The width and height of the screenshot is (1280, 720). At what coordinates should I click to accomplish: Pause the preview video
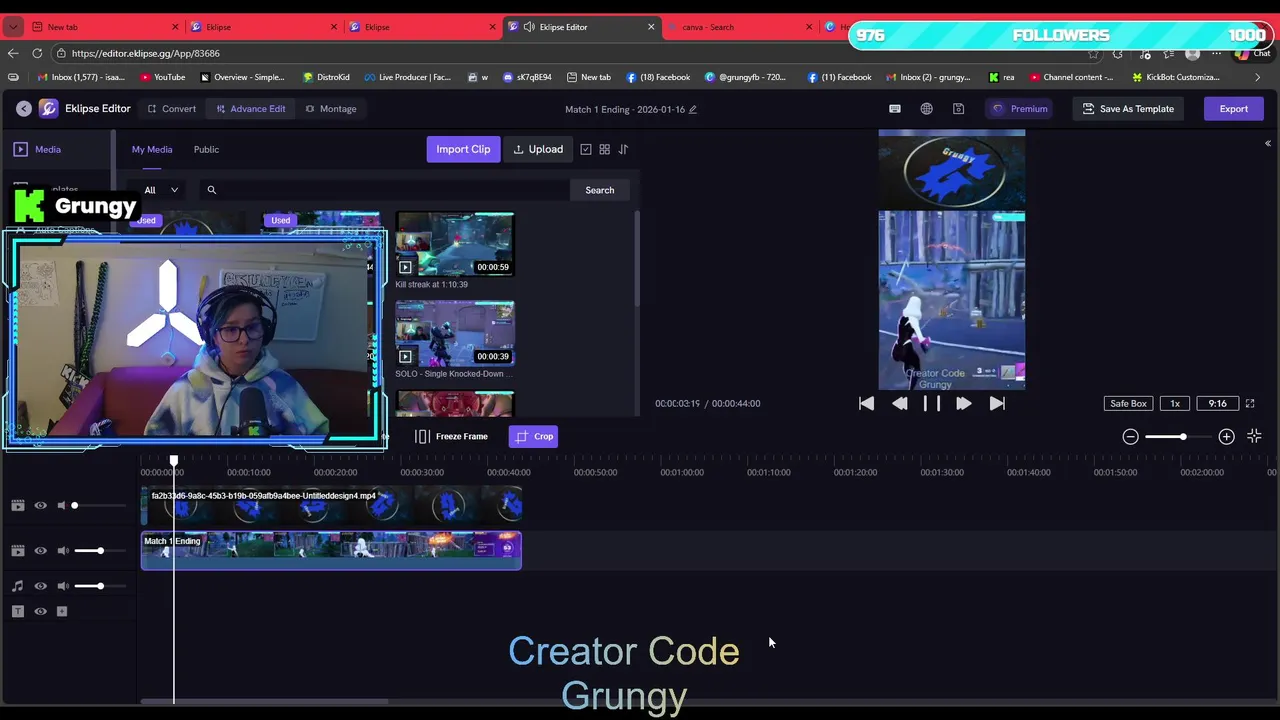(x=931, y=403)
